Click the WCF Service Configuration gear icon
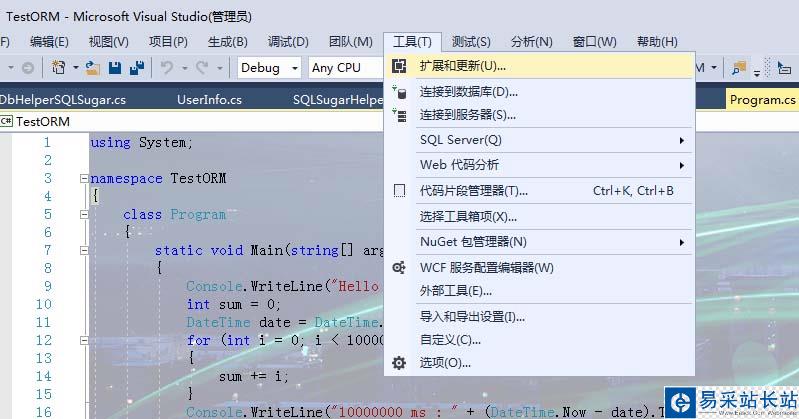Image resolution: width=799 pixels, height=419 pixels. tap(399, 267)
